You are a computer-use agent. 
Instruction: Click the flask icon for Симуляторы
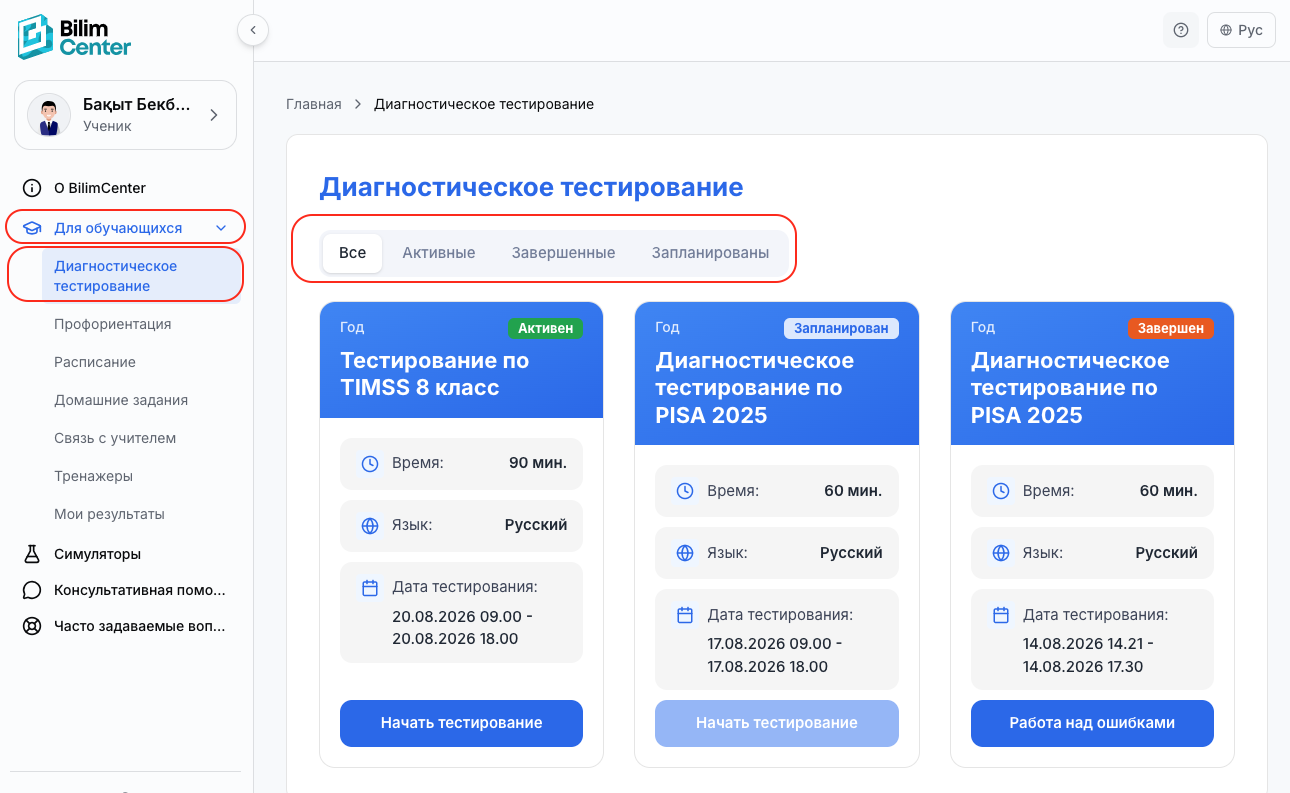32,554
